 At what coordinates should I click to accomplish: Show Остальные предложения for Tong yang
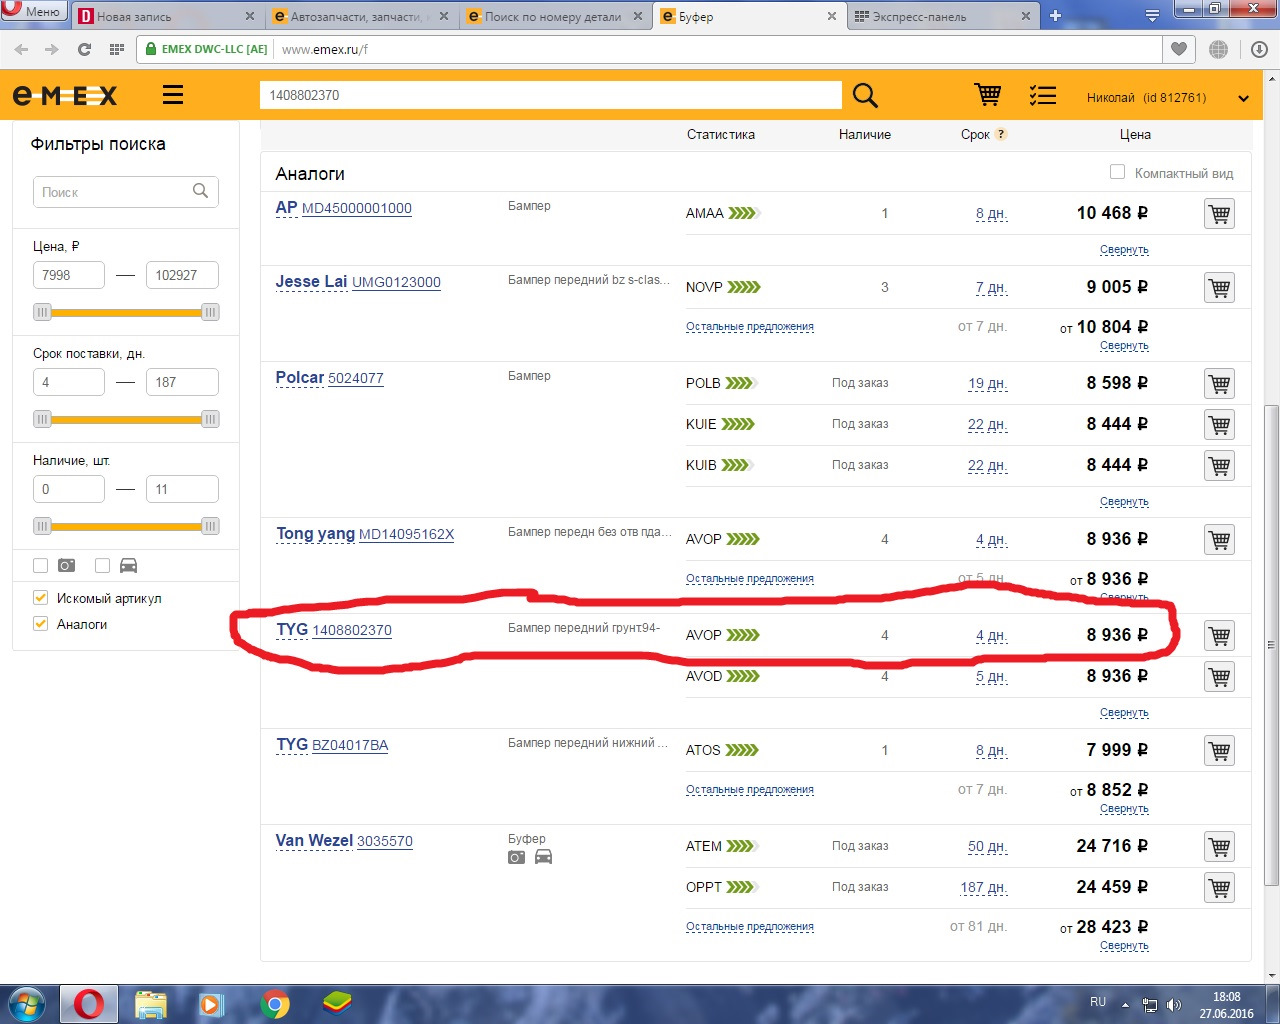coord(750,579)
